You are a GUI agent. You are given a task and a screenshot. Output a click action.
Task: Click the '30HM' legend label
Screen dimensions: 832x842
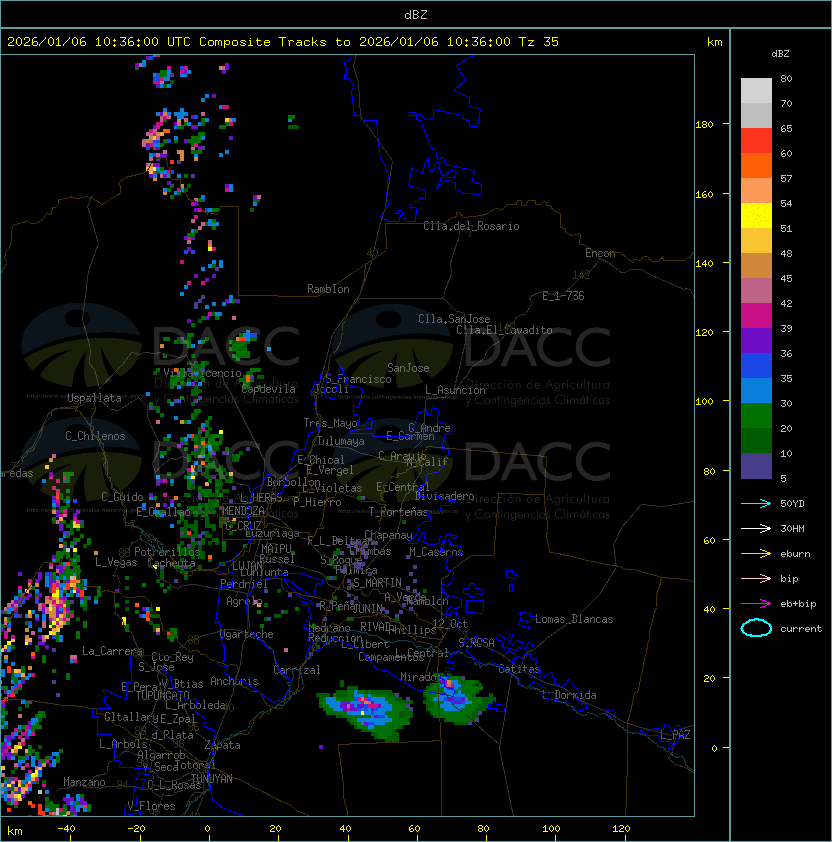792,528
